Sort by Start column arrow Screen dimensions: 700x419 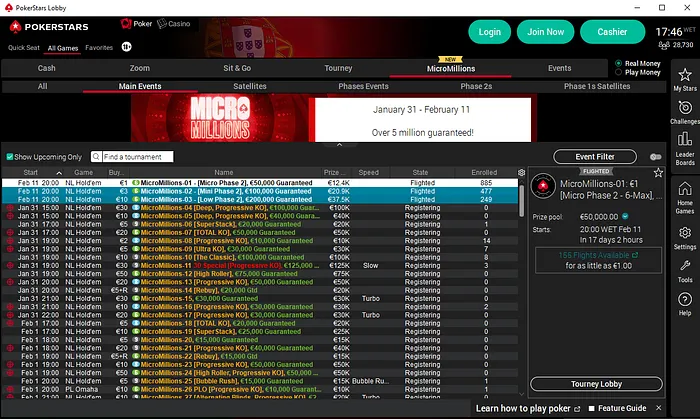59,173
